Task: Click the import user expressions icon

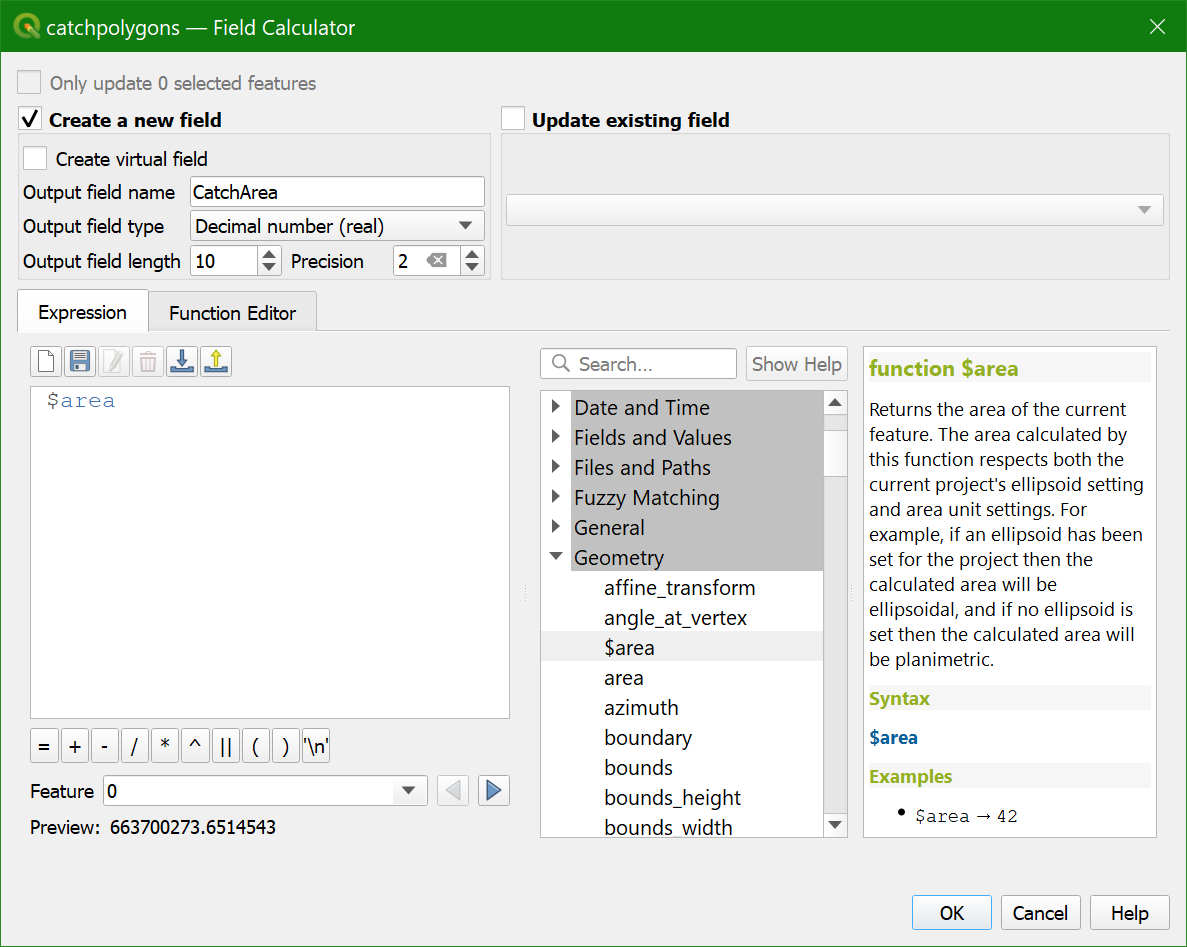Action: [182, 362]
